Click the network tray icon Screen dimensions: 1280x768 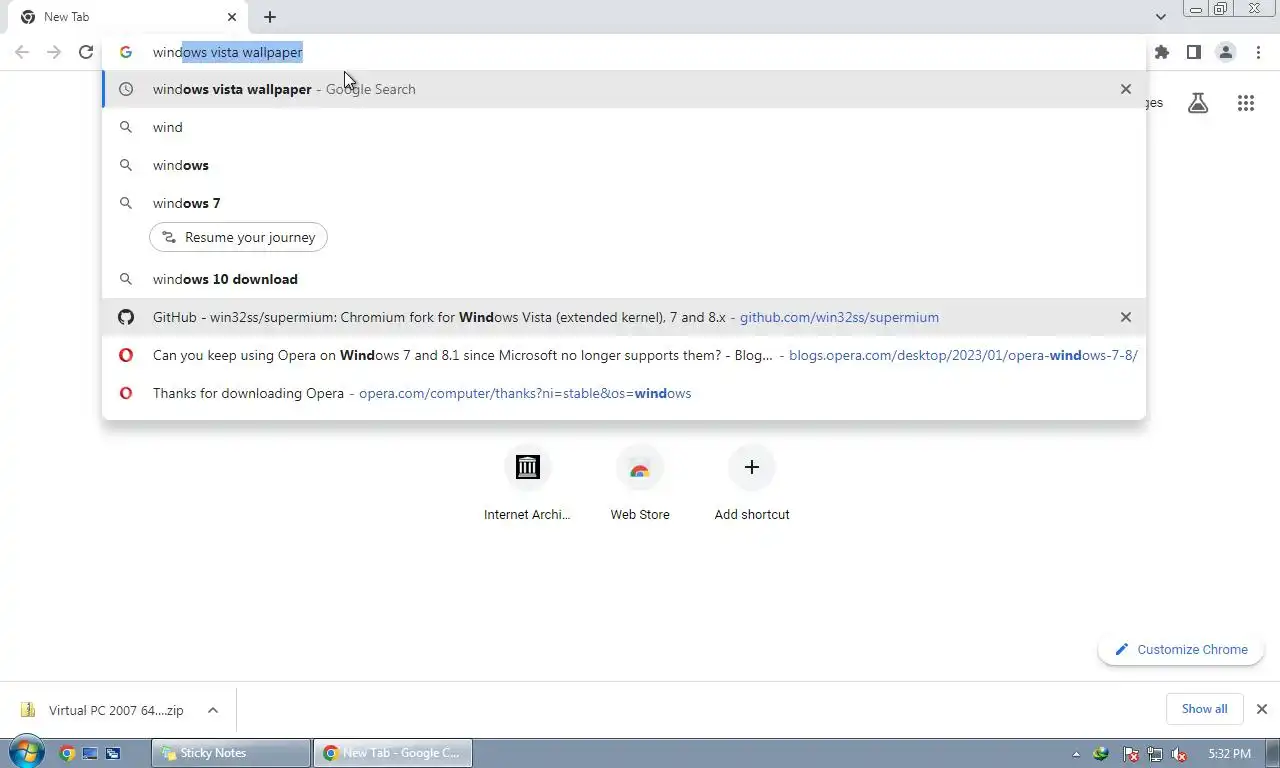tap(1155, 754)
